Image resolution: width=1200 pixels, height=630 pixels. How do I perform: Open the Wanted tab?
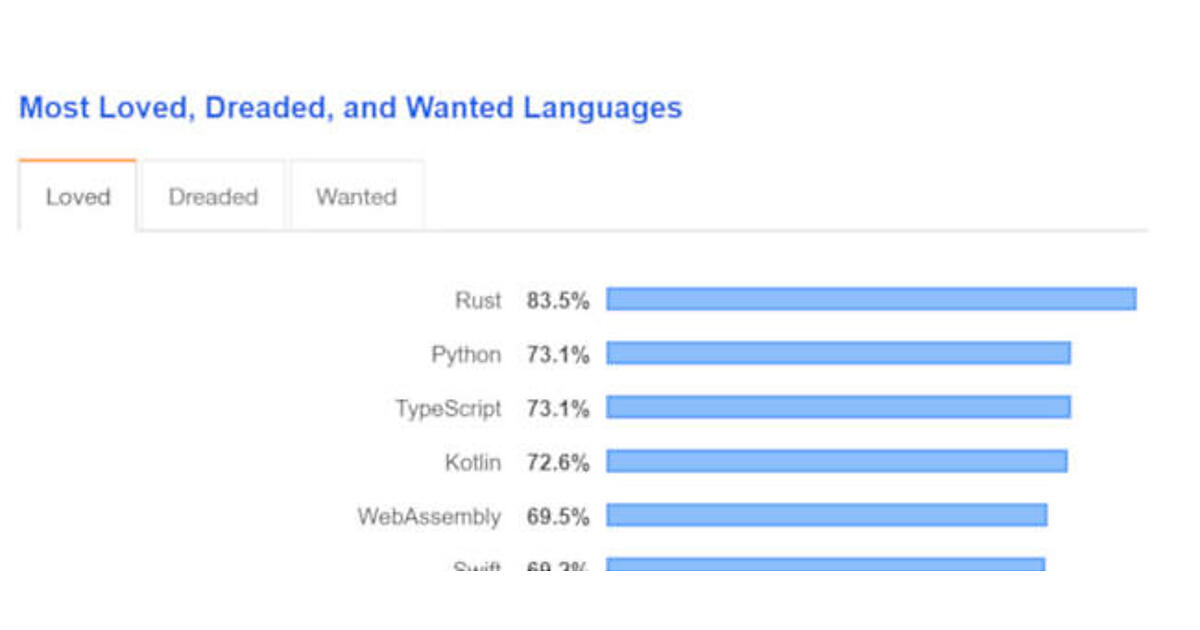[356, 197]
